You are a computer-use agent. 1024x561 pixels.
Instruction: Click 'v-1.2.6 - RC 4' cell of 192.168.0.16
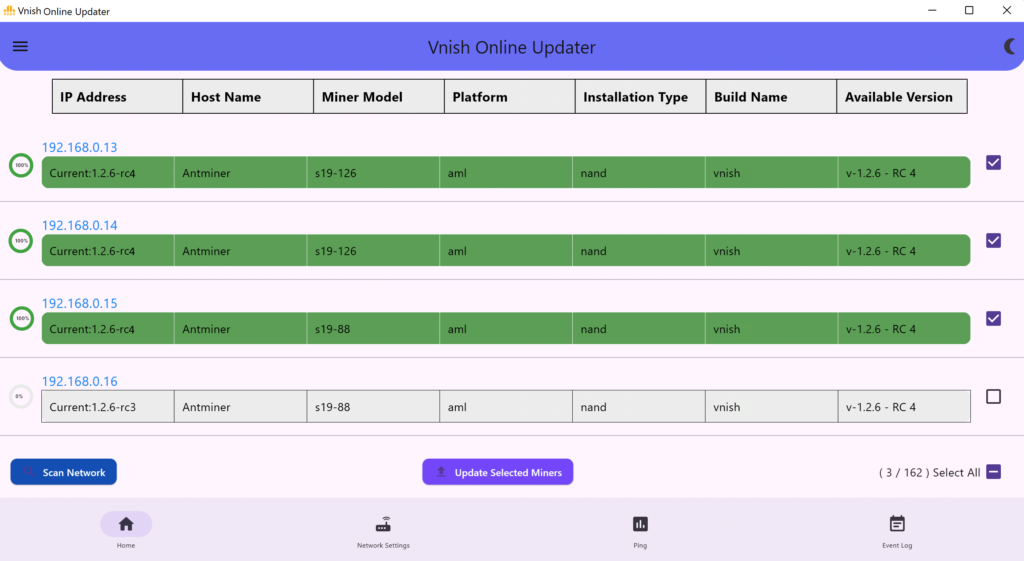pyautogui.click(x=904, y=407)
